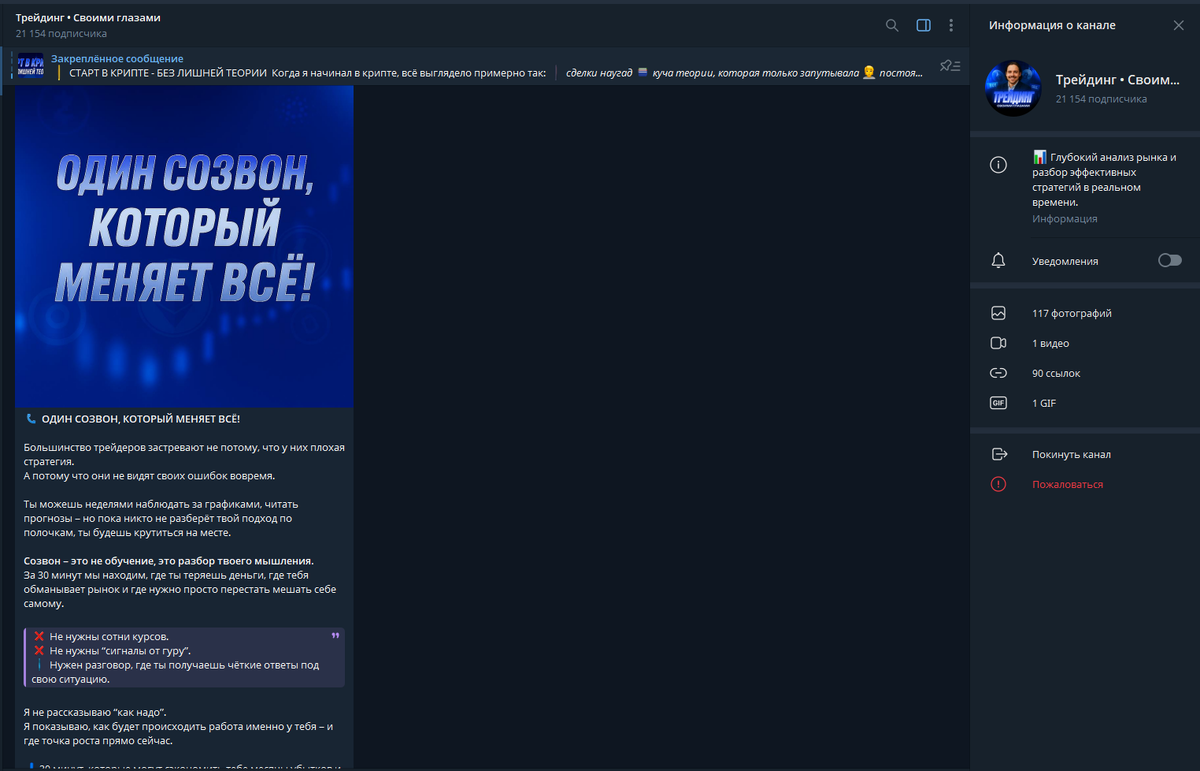Viewport: 1200px width, 771px height.
Task: Click the channel name 'Трейдинг • Своим…' in info panel
Action: pyautogui.click(x=1118, y=80)
